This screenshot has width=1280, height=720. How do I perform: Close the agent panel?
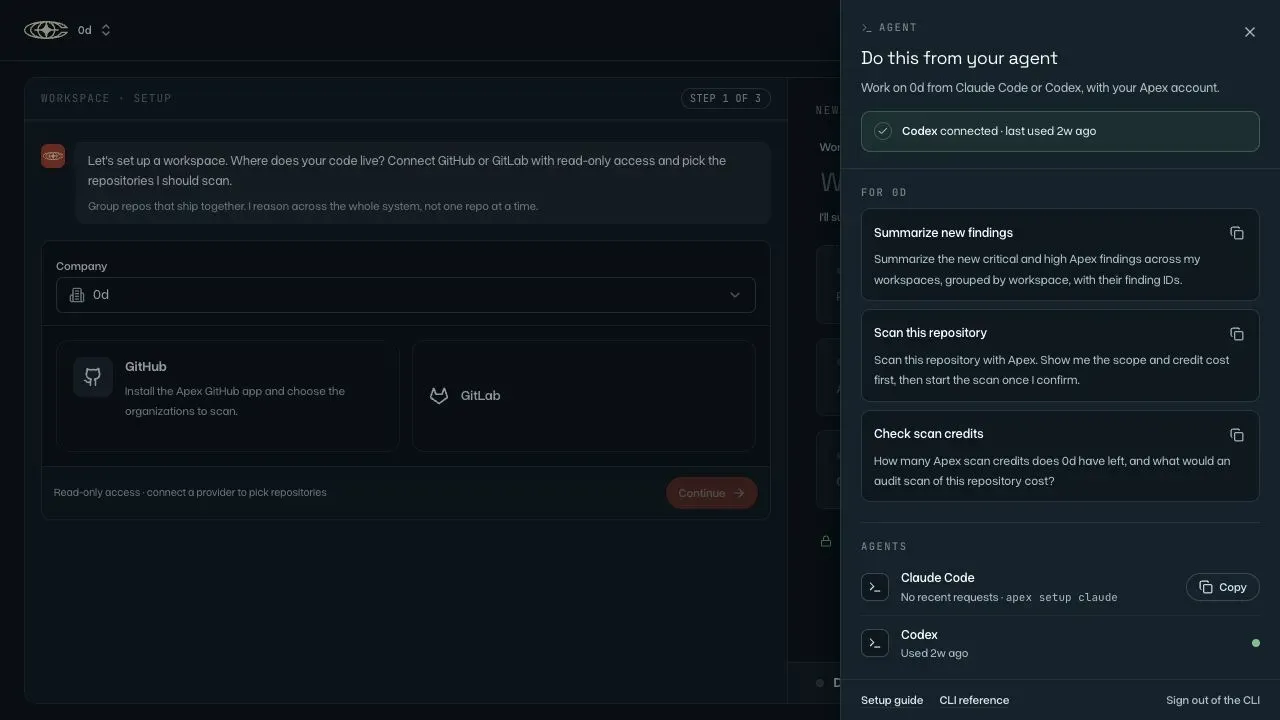click(x=1250, y=32)
